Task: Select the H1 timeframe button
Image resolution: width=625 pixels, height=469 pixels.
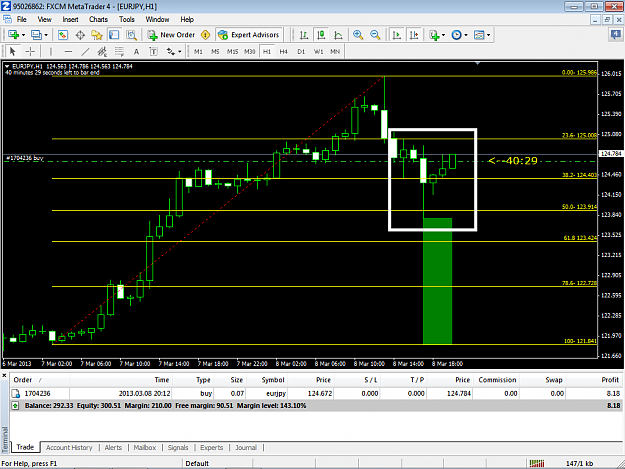Action: point(267,51)
